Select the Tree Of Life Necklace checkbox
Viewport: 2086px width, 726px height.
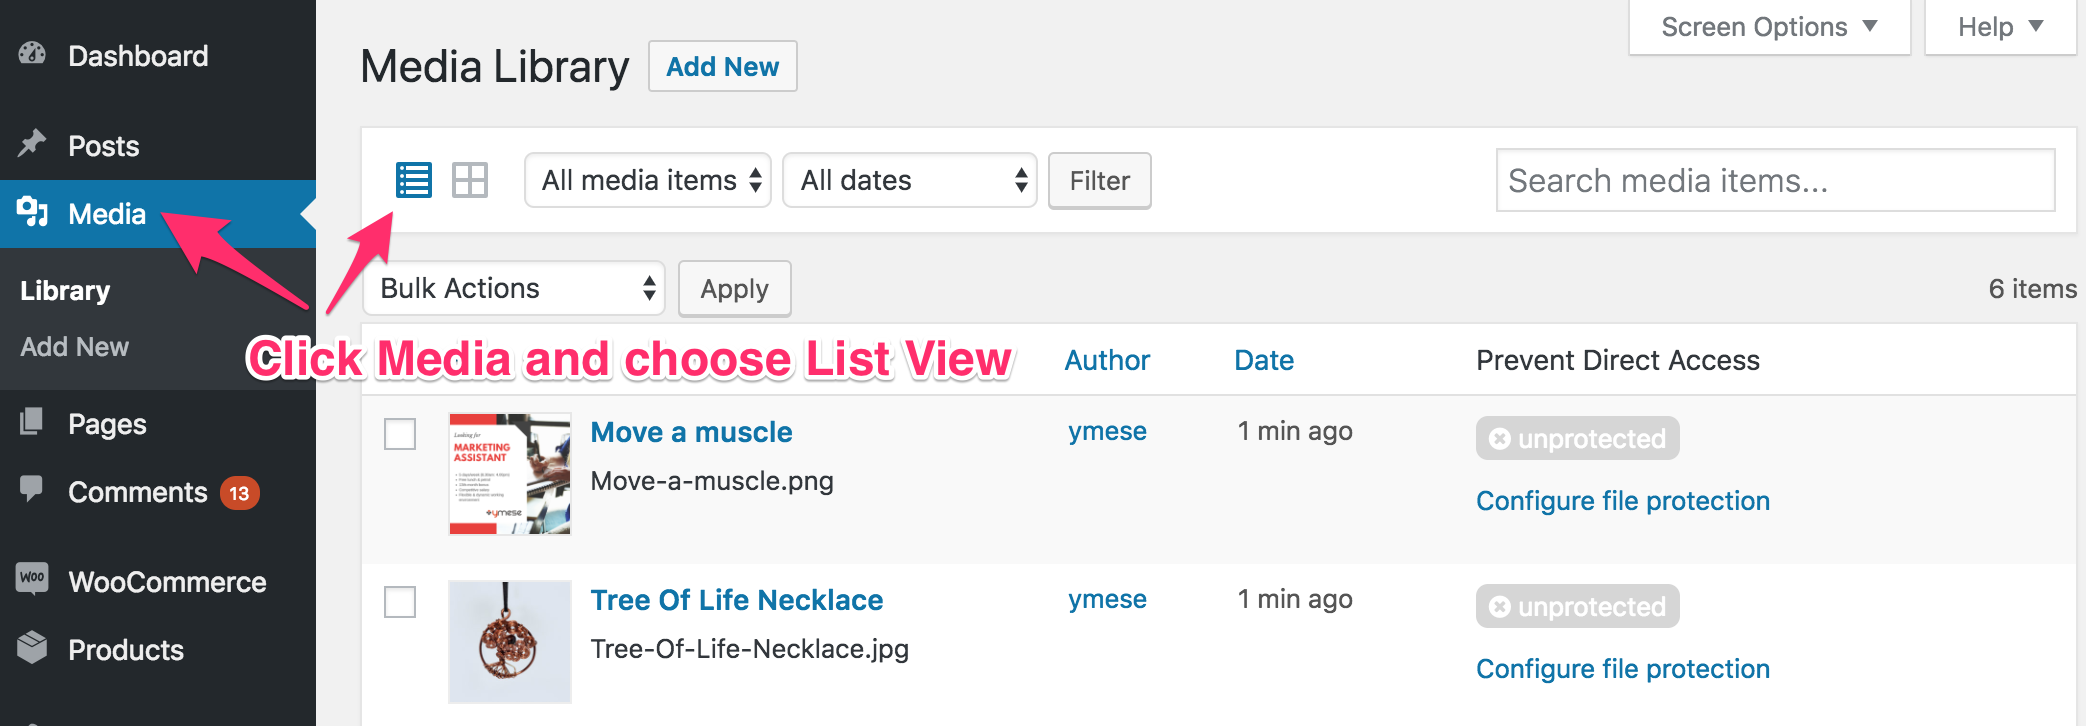pos(400,602)
